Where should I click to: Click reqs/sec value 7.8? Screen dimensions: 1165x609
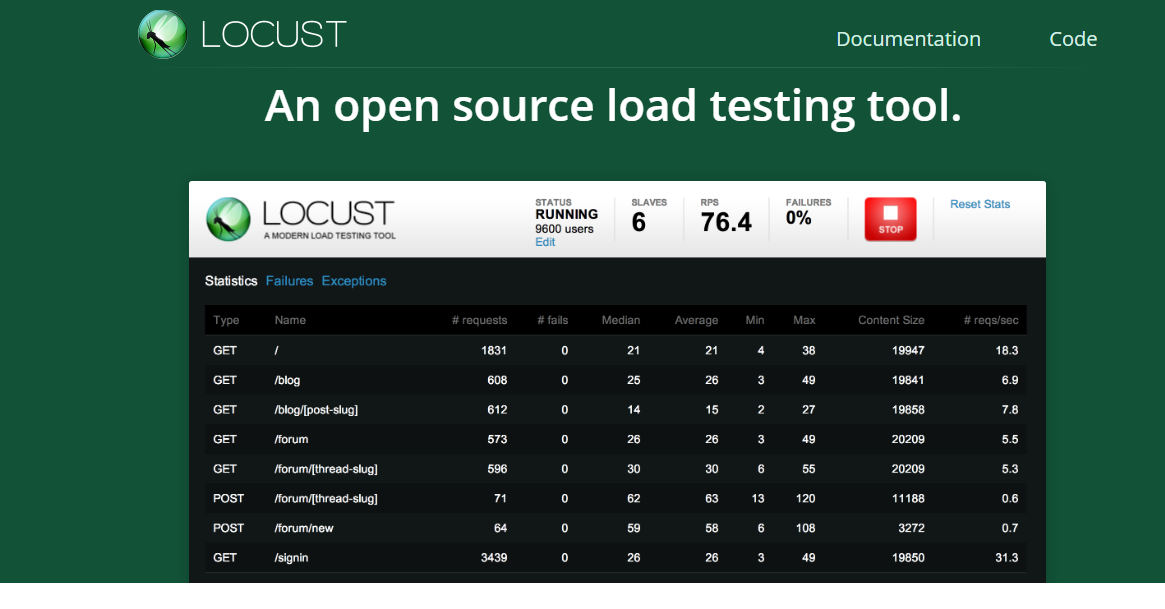1010,410
